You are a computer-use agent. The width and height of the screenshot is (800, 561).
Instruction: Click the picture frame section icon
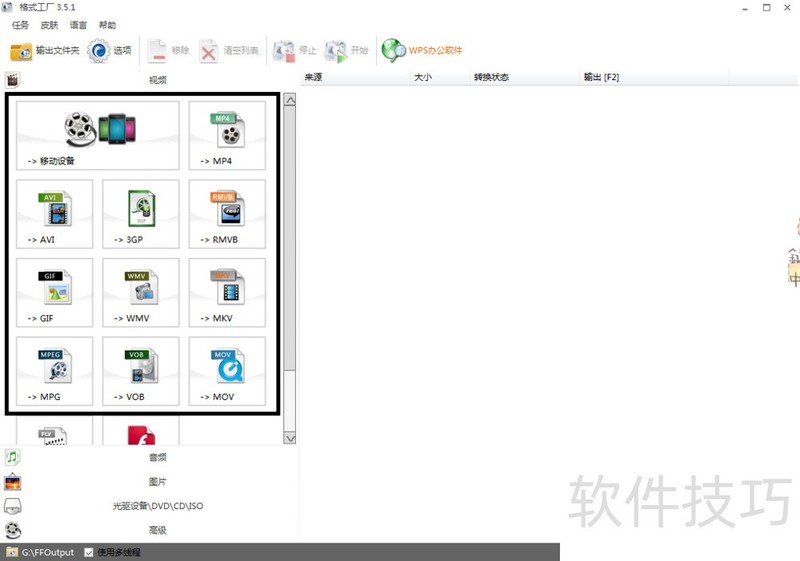point(13,481)
